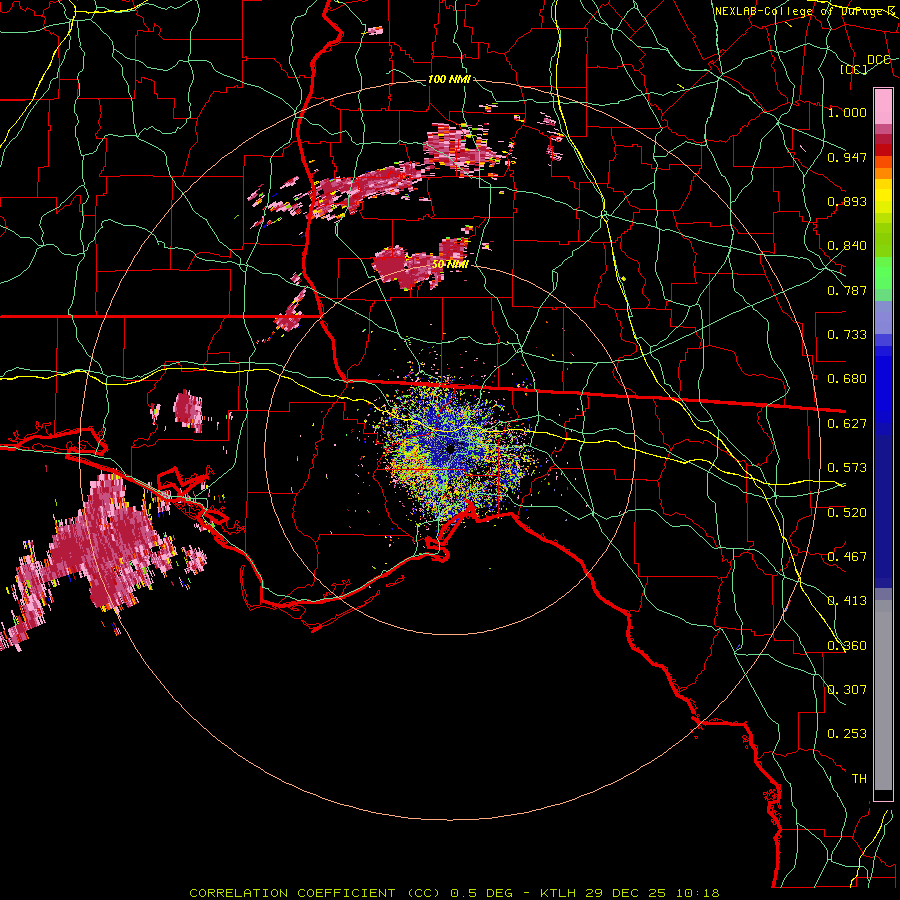This screenshot has width=900, height=900.
Task: Pick the gray segment of color bar
Action: pyautogui.click(x=883, y=695)
